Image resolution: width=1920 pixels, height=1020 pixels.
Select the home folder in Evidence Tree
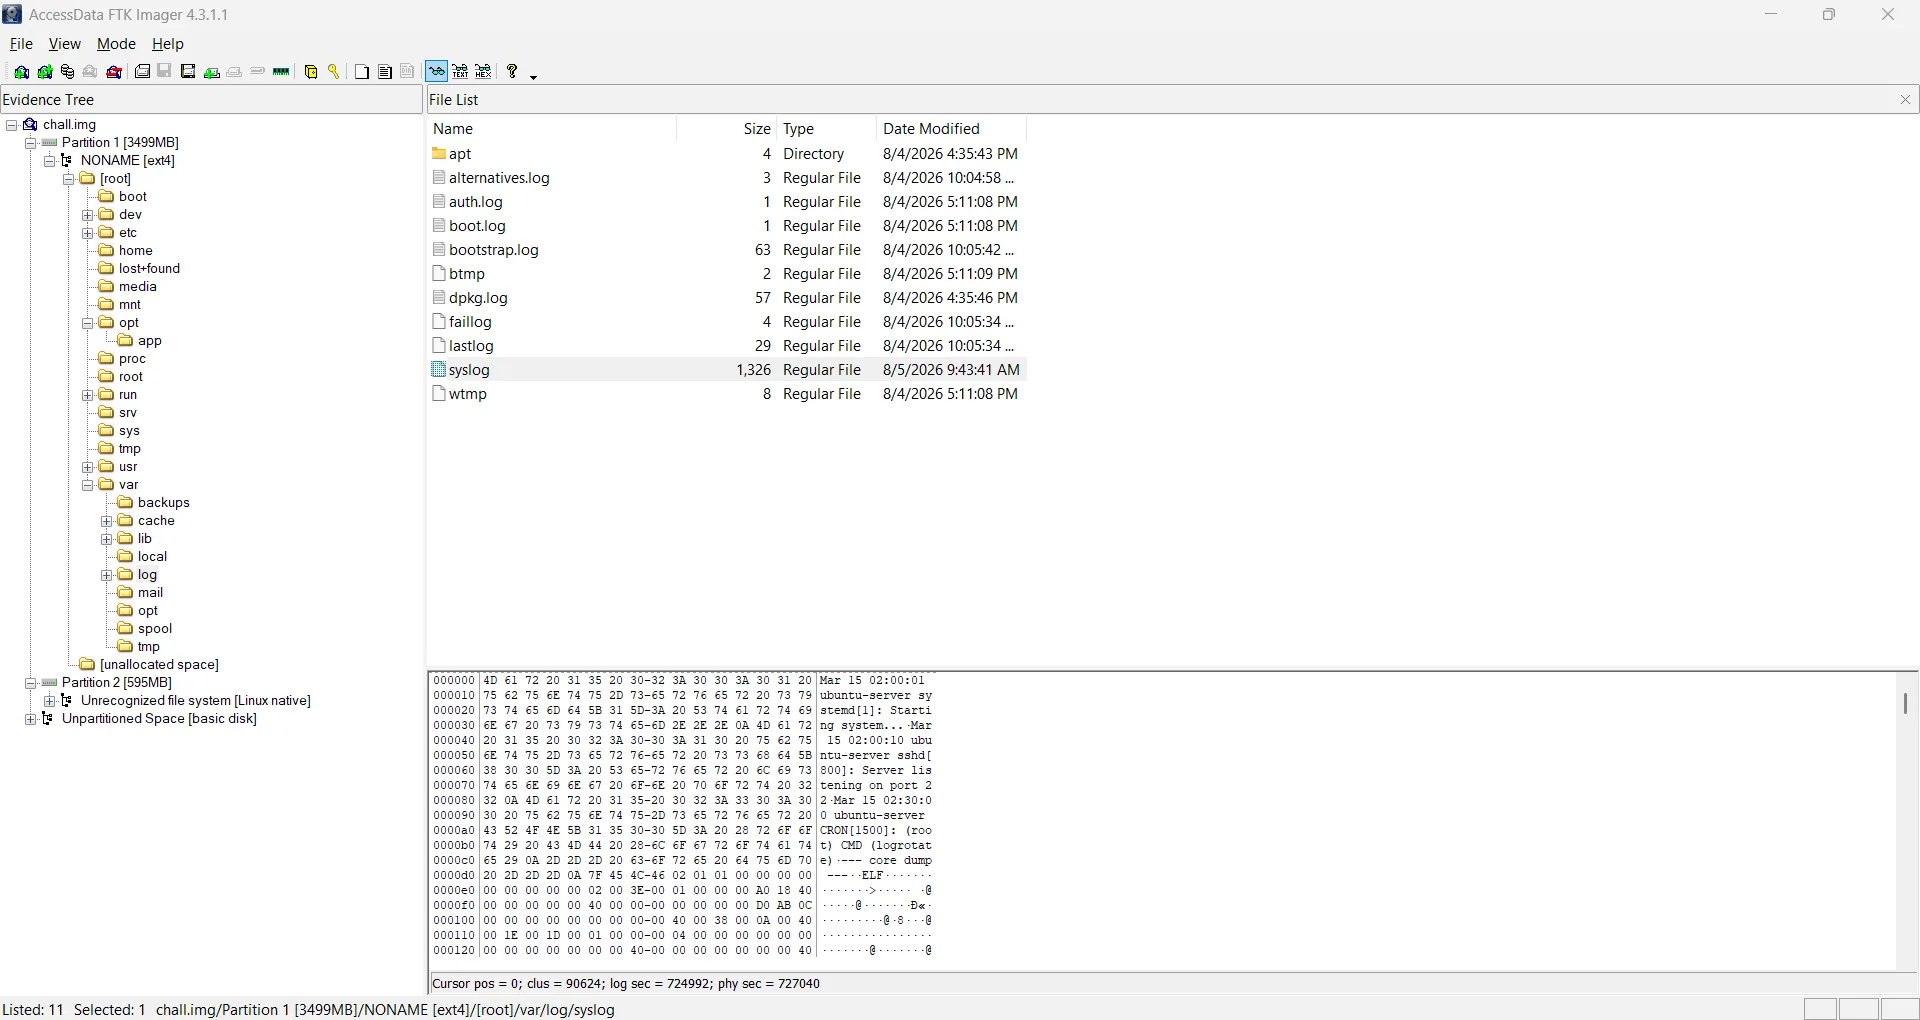click(126, 251)
